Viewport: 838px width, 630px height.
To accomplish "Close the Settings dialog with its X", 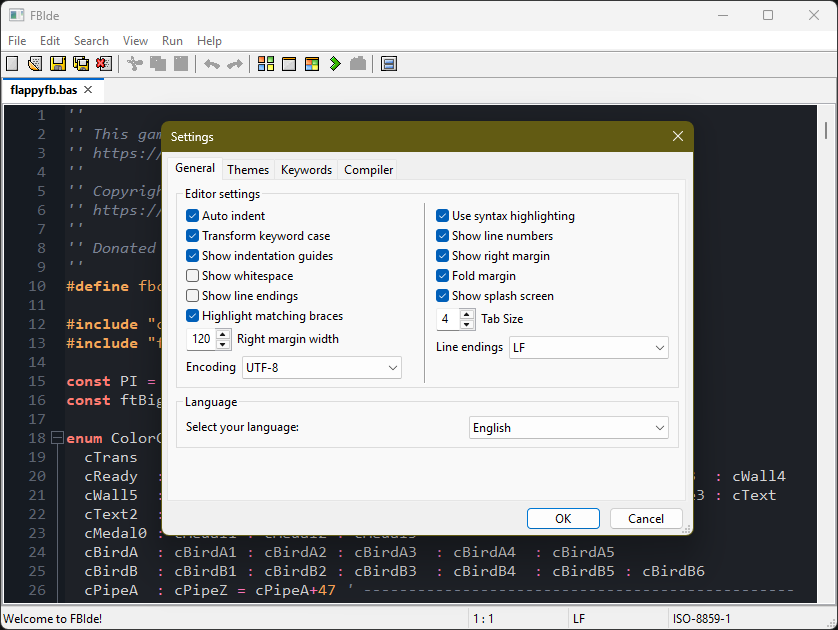I will tap(678, 136).
